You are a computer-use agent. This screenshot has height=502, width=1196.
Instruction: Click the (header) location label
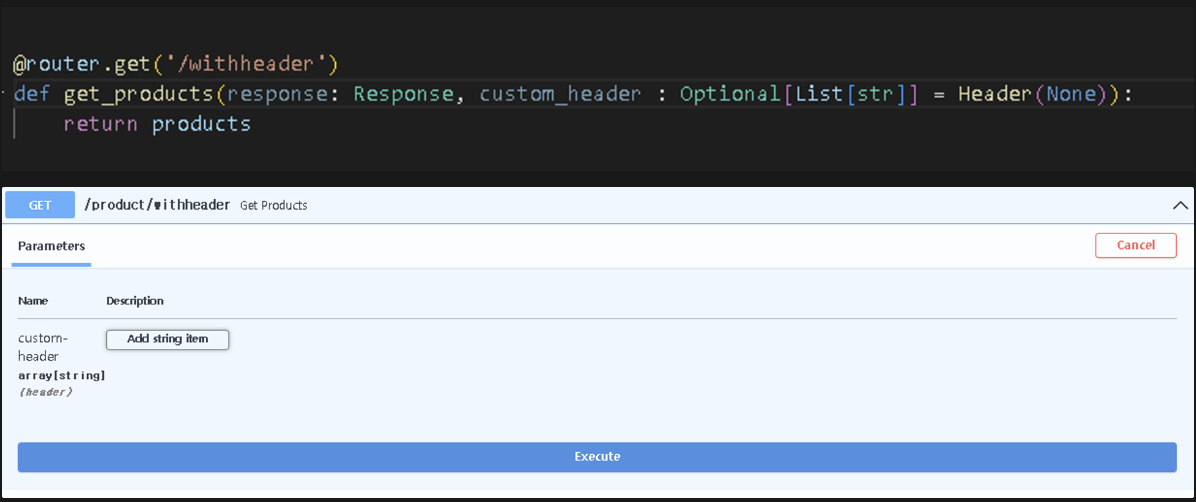coord(45,392)
